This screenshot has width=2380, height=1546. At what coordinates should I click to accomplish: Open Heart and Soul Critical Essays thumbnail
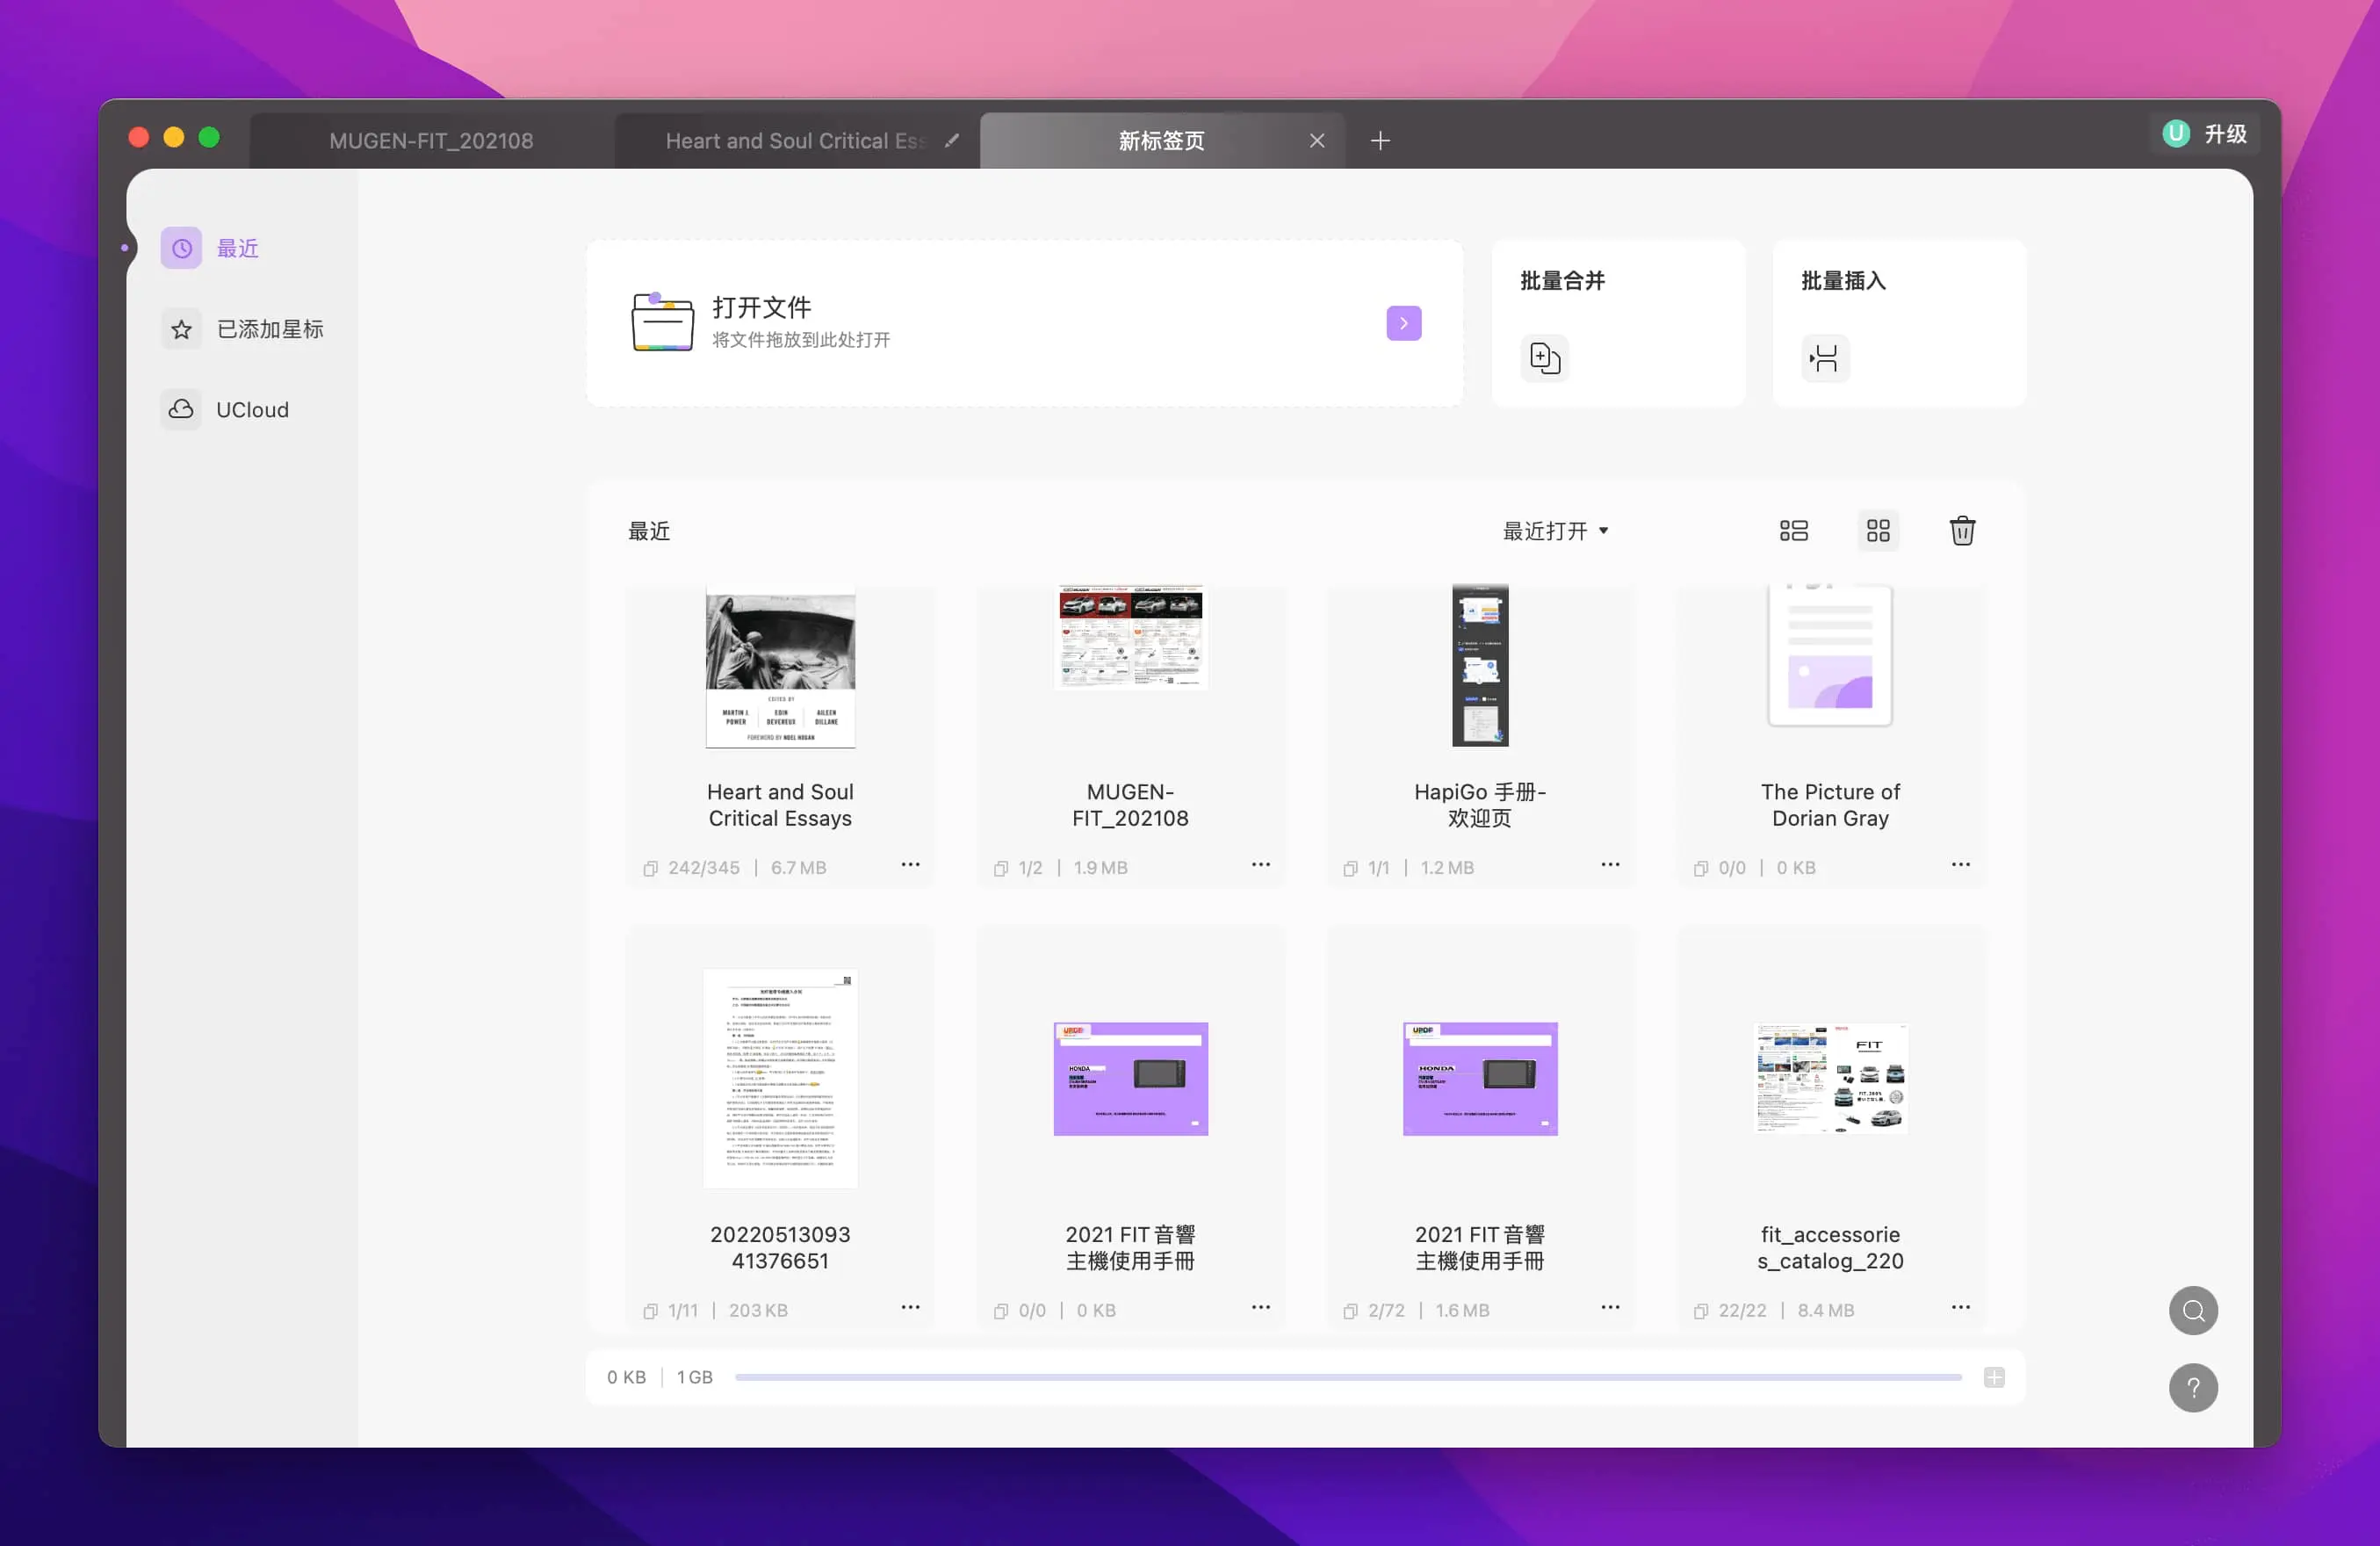tap(780, 667)
